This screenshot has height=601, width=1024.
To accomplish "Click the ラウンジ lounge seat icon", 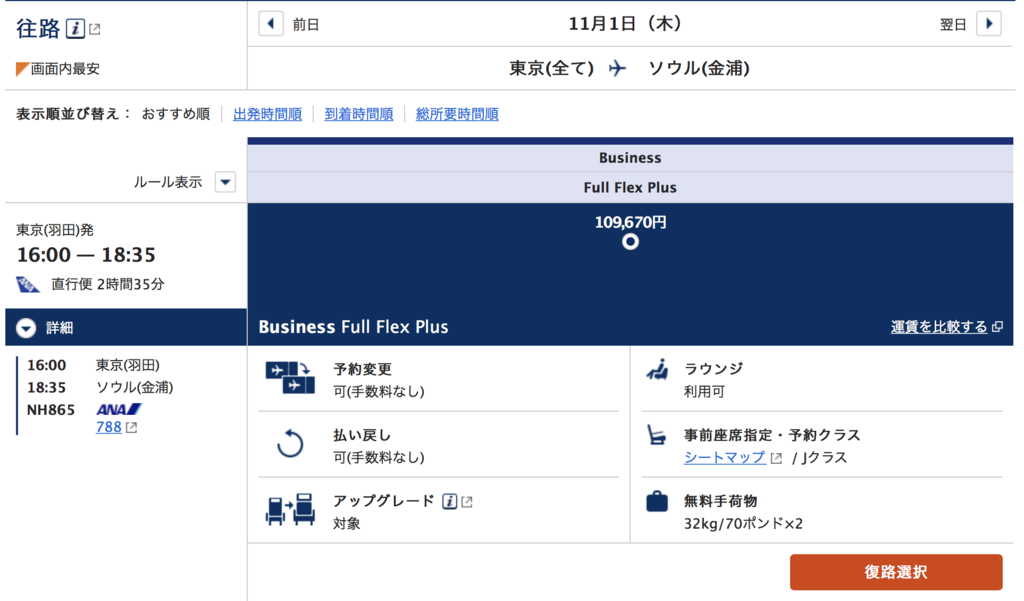I will pyautogui.click(x=658, y=370).
